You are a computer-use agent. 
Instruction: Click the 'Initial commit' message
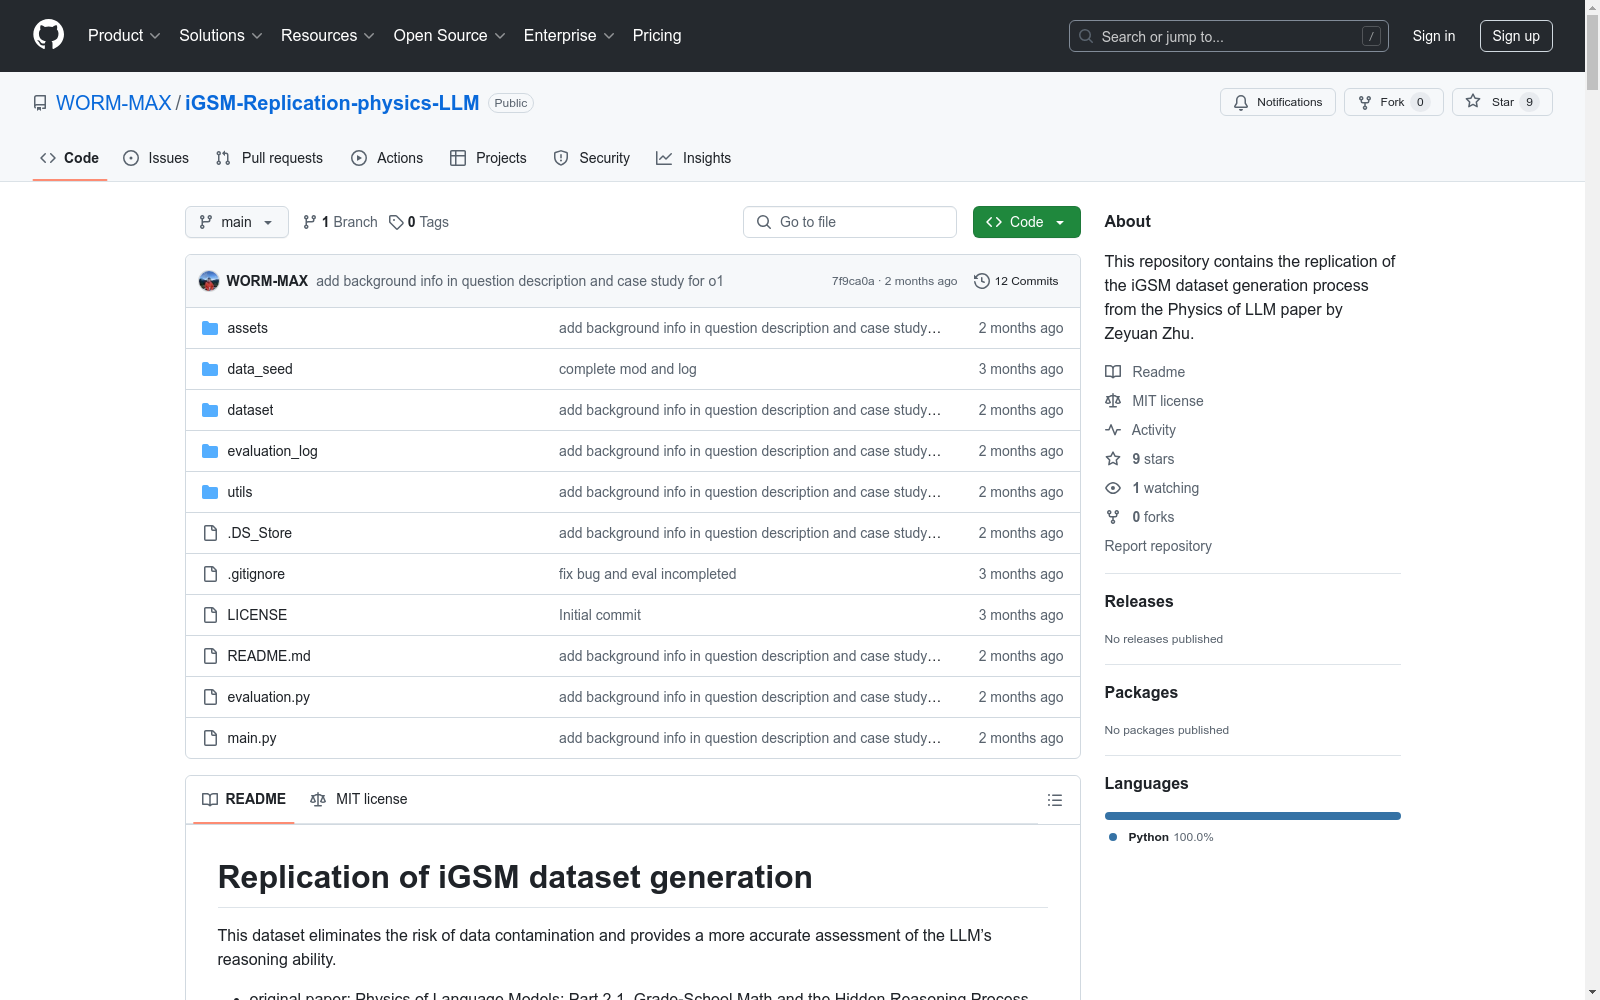tap(600, 615)
